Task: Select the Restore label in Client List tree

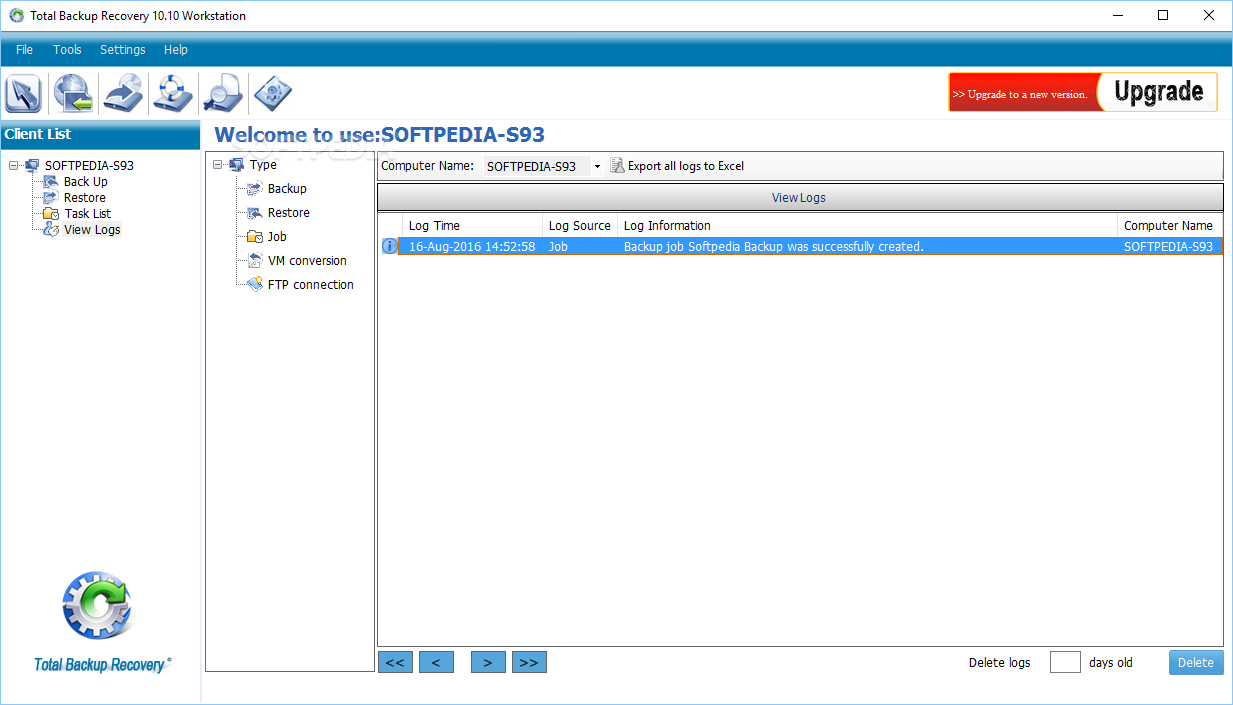Action: (x=85, y=197)
